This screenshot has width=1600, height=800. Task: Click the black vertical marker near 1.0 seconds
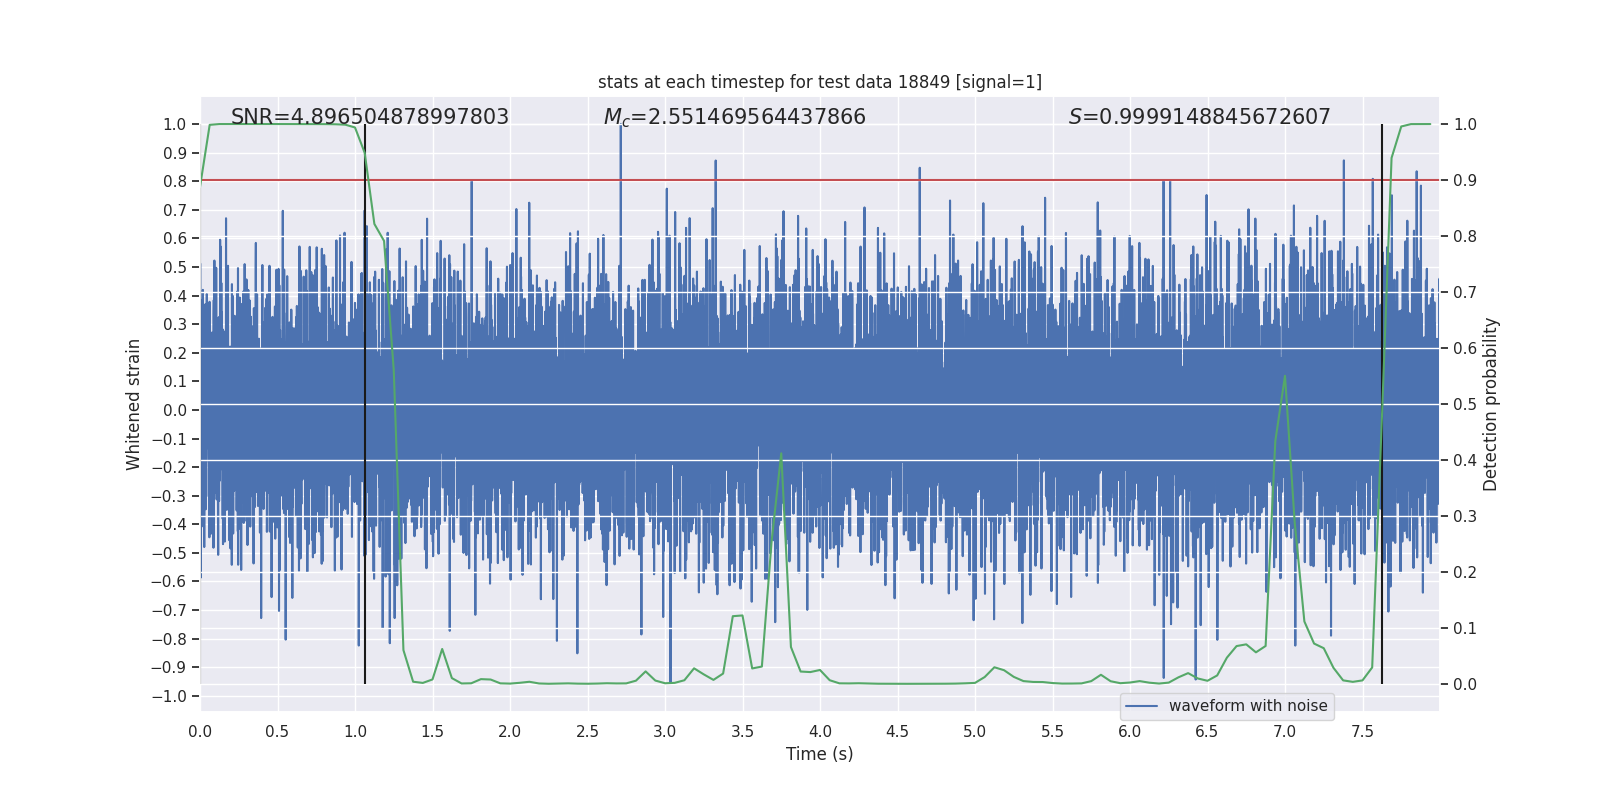click(x=365, y=404)
